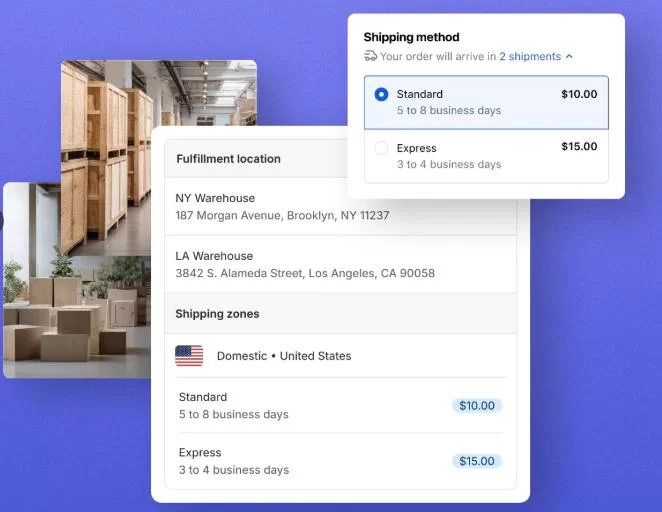The height and width of the screenshot is (512, 662).
Task: Click the $15.00 price in Shipping method
Action: 579,146
